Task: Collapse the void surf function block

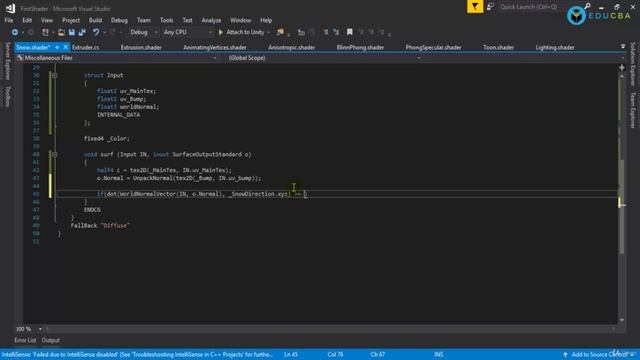Action: (x=54, y=155)
